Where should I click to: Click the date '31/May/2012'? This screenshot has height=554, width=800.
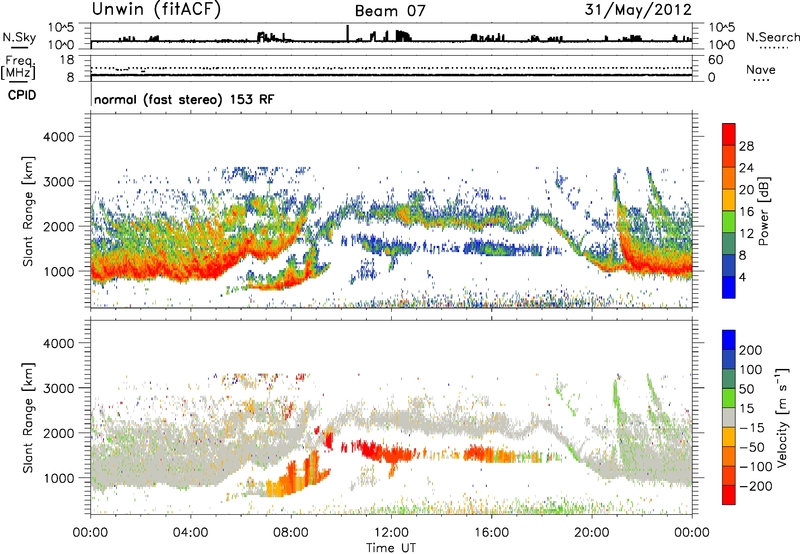(638, 10)
